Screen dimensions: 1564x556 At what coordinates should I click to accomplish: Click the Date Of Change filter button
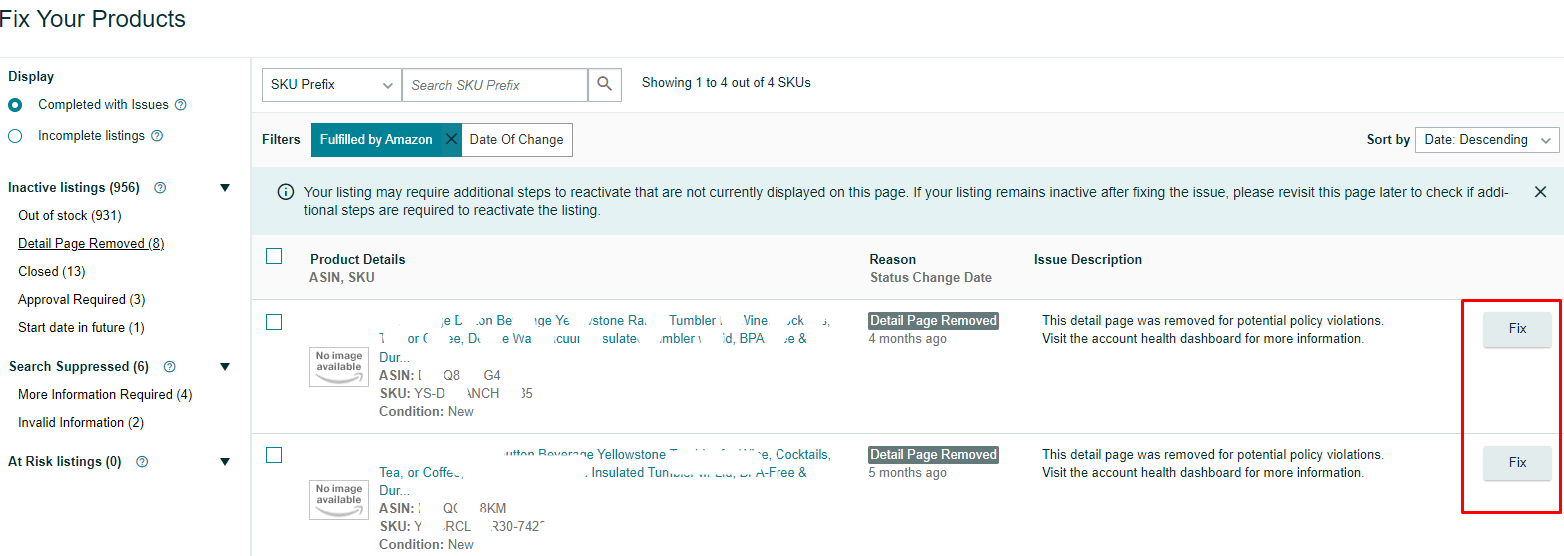click(x=517, y=140)
